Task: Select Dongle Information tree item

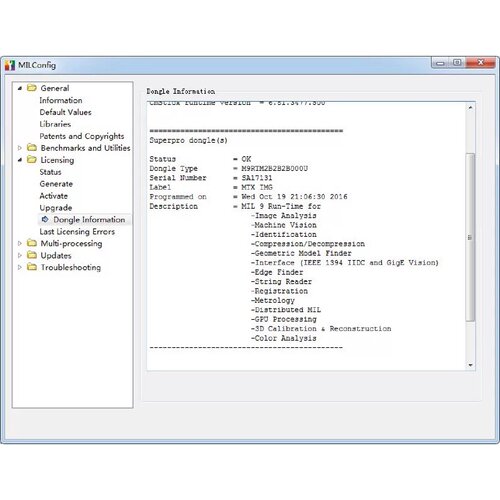Action: [89, 219]
